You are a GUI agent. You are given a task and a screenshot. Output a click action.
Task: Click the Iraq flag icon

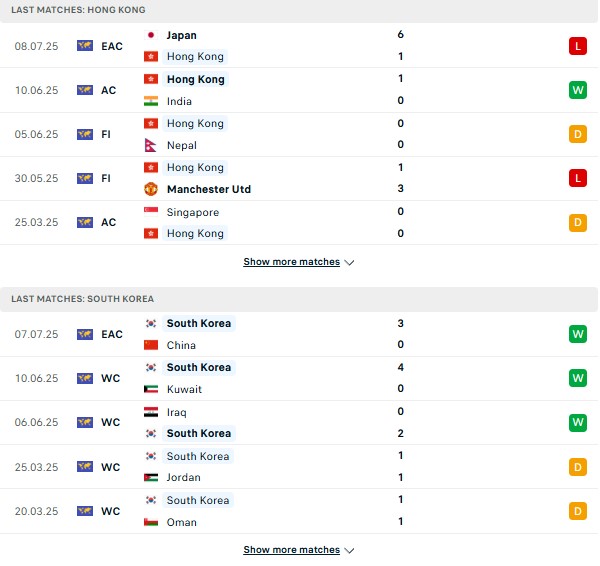151,412
